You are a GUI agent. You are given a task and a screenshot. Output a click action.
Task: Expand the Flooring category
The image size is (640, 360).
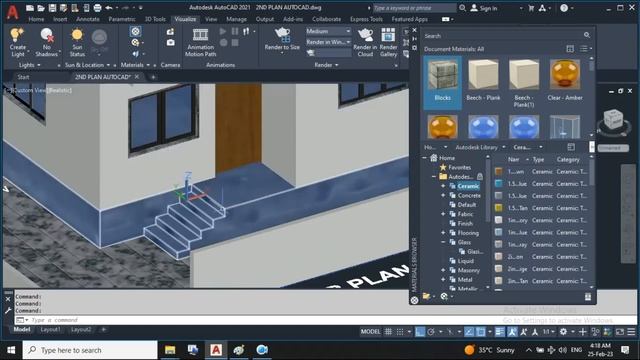(443, 233)
